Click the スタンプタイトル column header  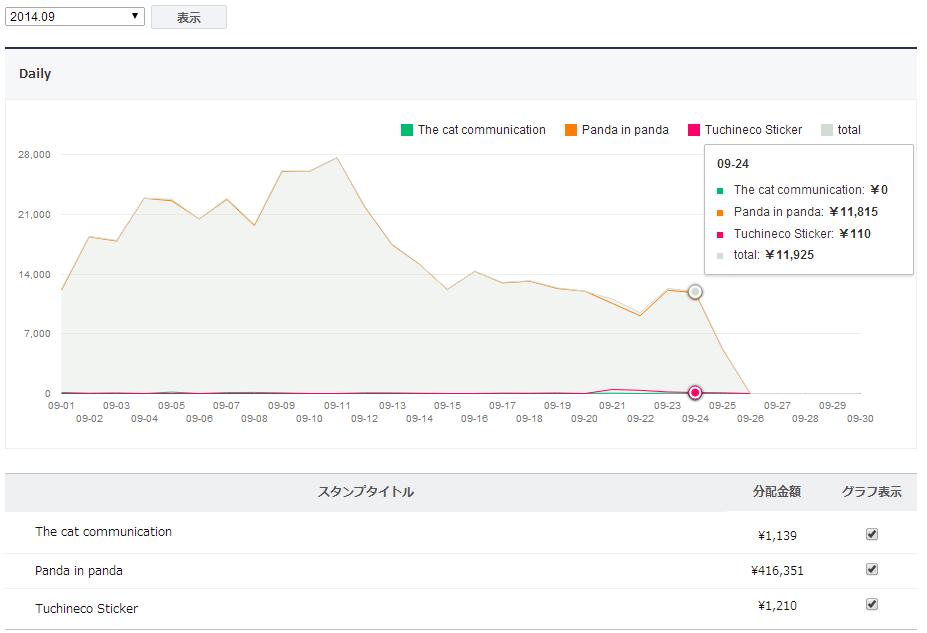pyautogui.click(x=365, y=492)
